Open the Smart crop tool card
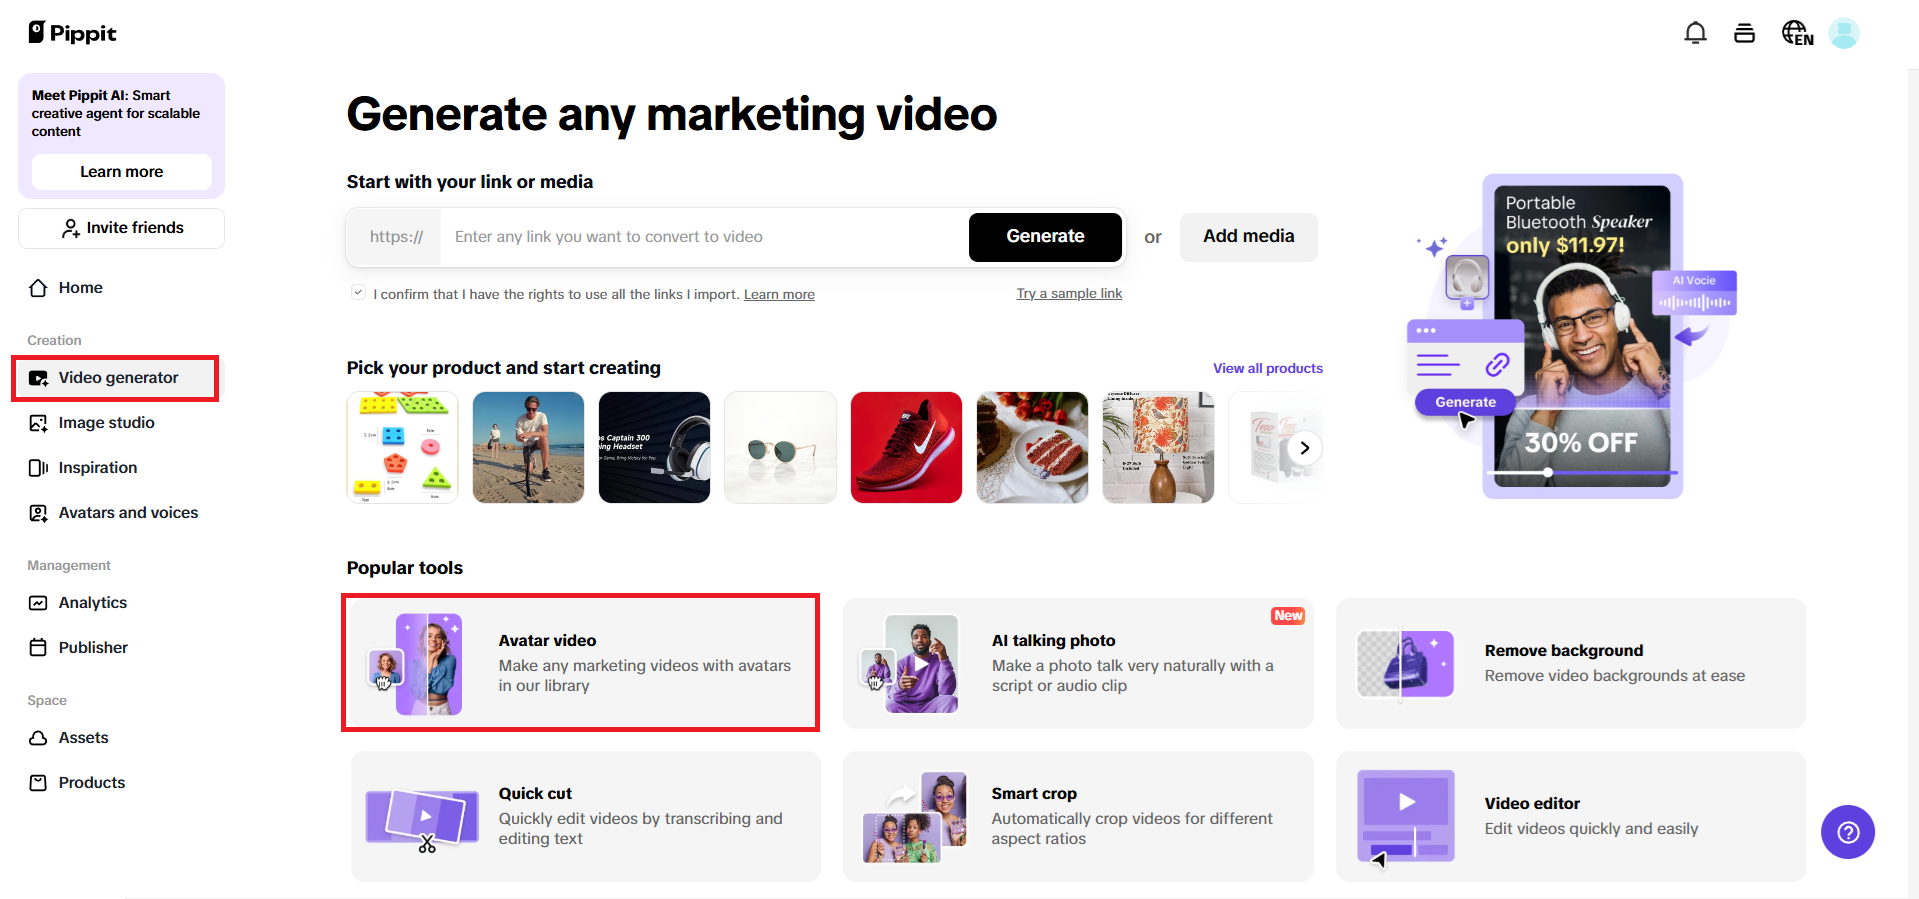The height and width of the screenshot is (899, 1919). (x=1078, y=817)
